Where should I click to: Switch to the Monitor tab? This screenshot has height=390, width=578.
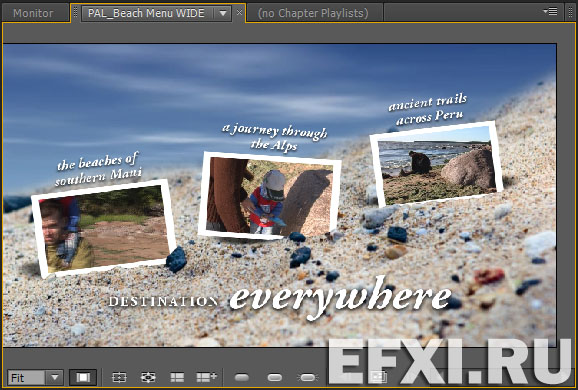33,13
